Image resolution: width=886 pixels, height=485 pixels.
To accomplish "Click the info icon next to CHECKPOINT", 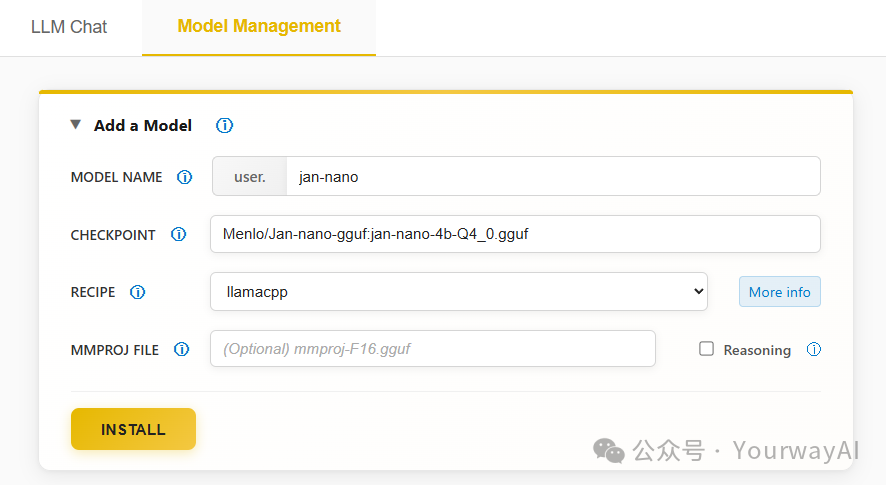I will pyautogui.click(x=179, y=234).
